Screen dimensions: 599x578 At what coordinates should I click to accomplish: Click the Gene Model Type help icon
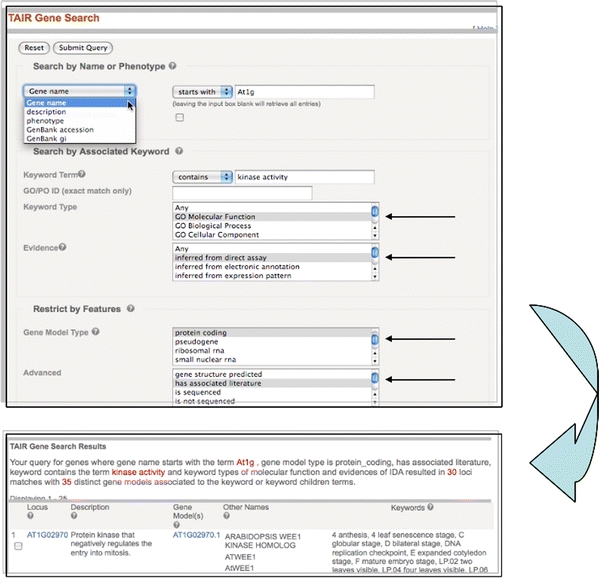(96, 332)
